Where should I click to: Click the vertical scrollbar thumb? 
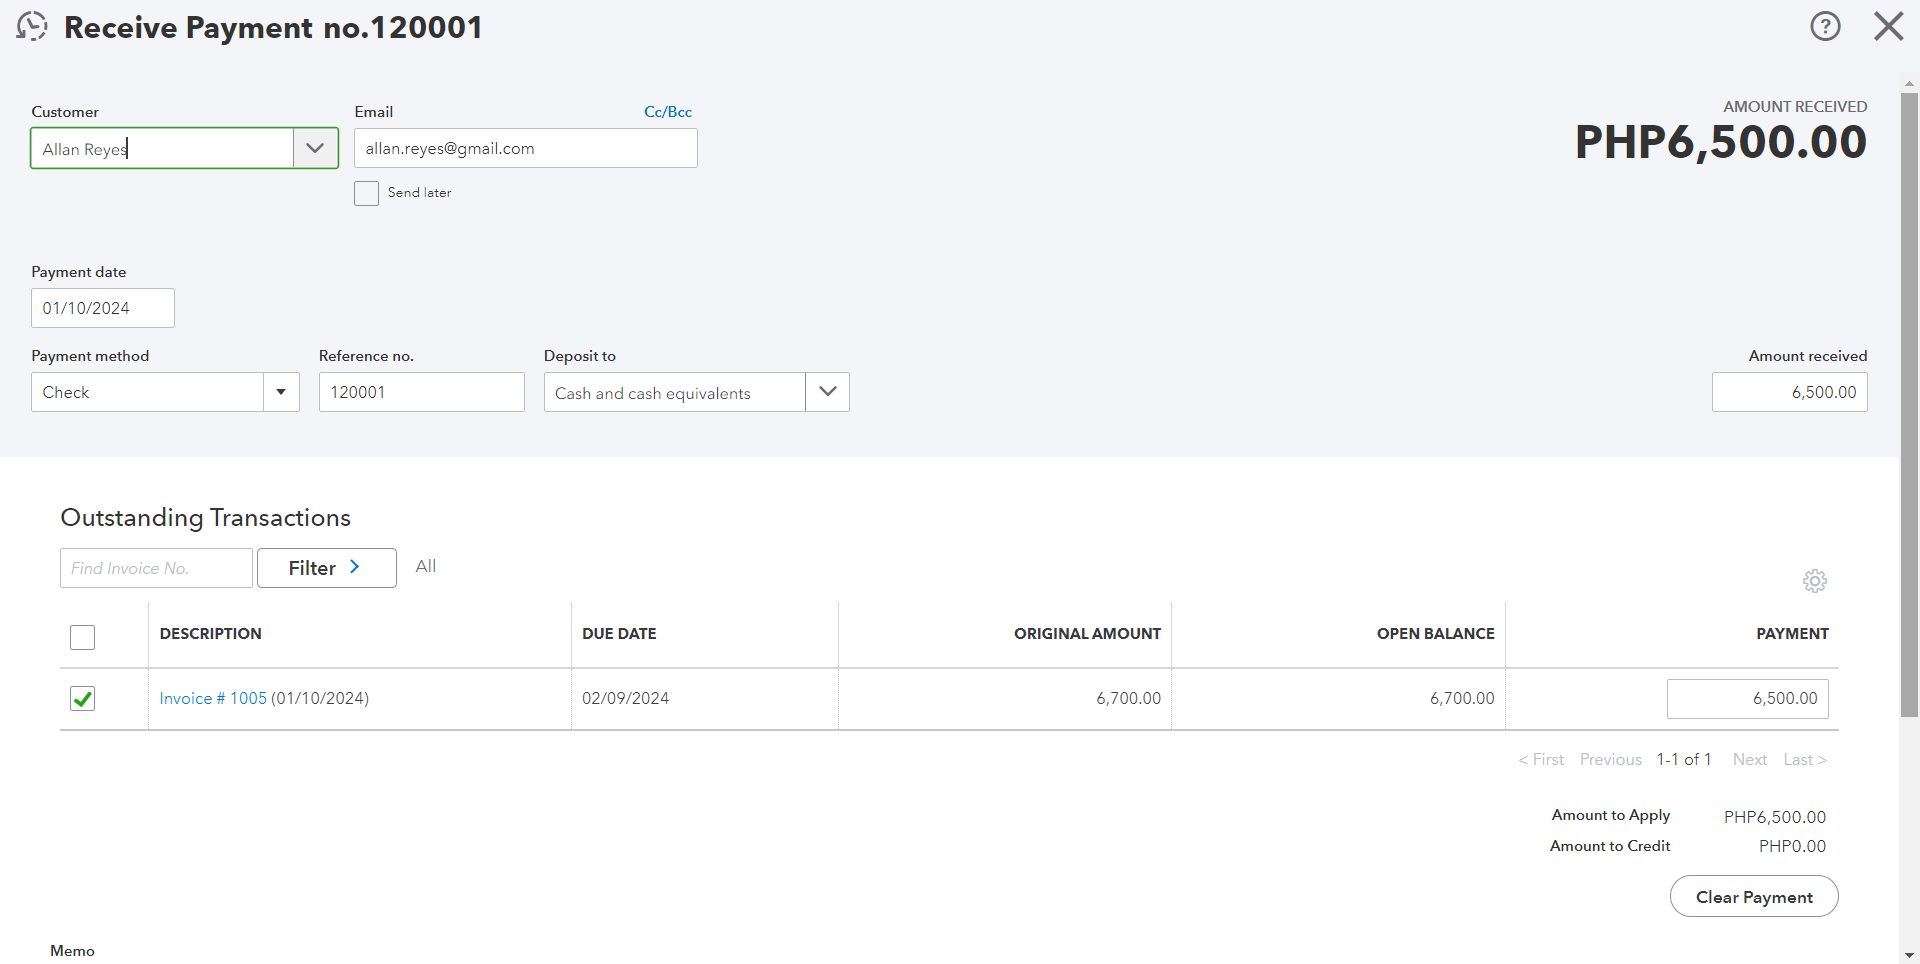(x=1909, y=405)
